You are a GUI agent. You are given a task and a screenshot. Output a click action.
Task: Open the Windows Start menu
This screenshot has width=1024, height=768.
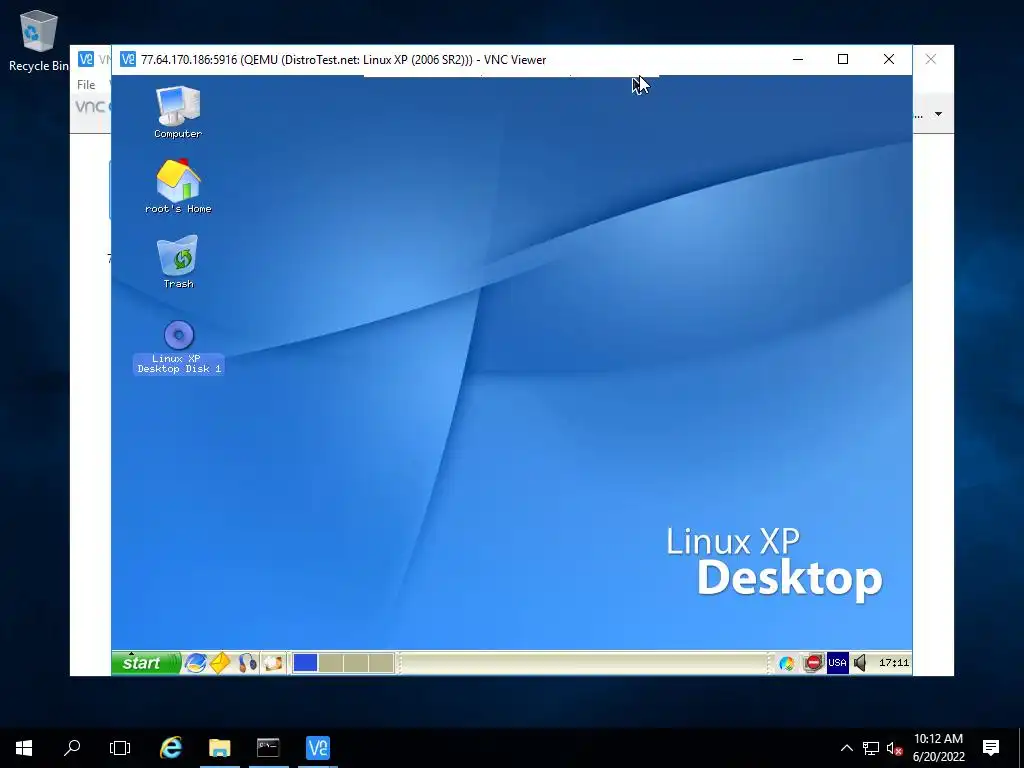(x=24, y=748)
